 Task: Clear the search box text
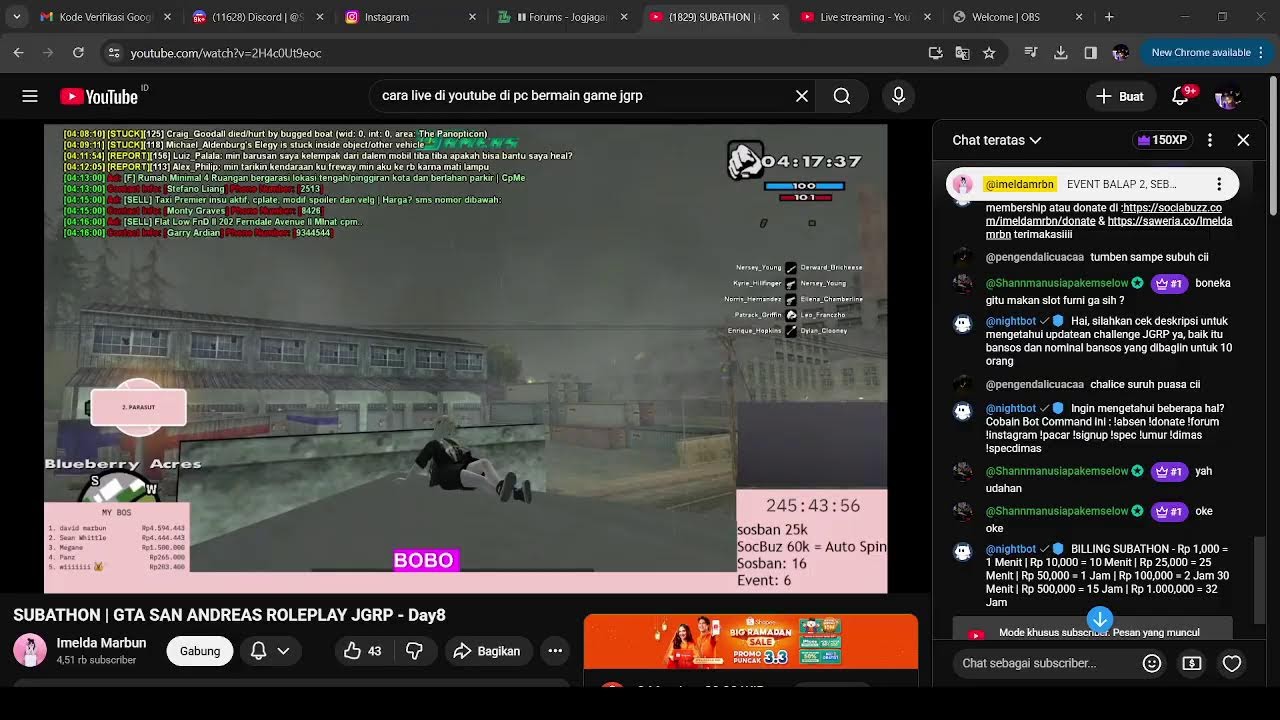pos(801,96)
